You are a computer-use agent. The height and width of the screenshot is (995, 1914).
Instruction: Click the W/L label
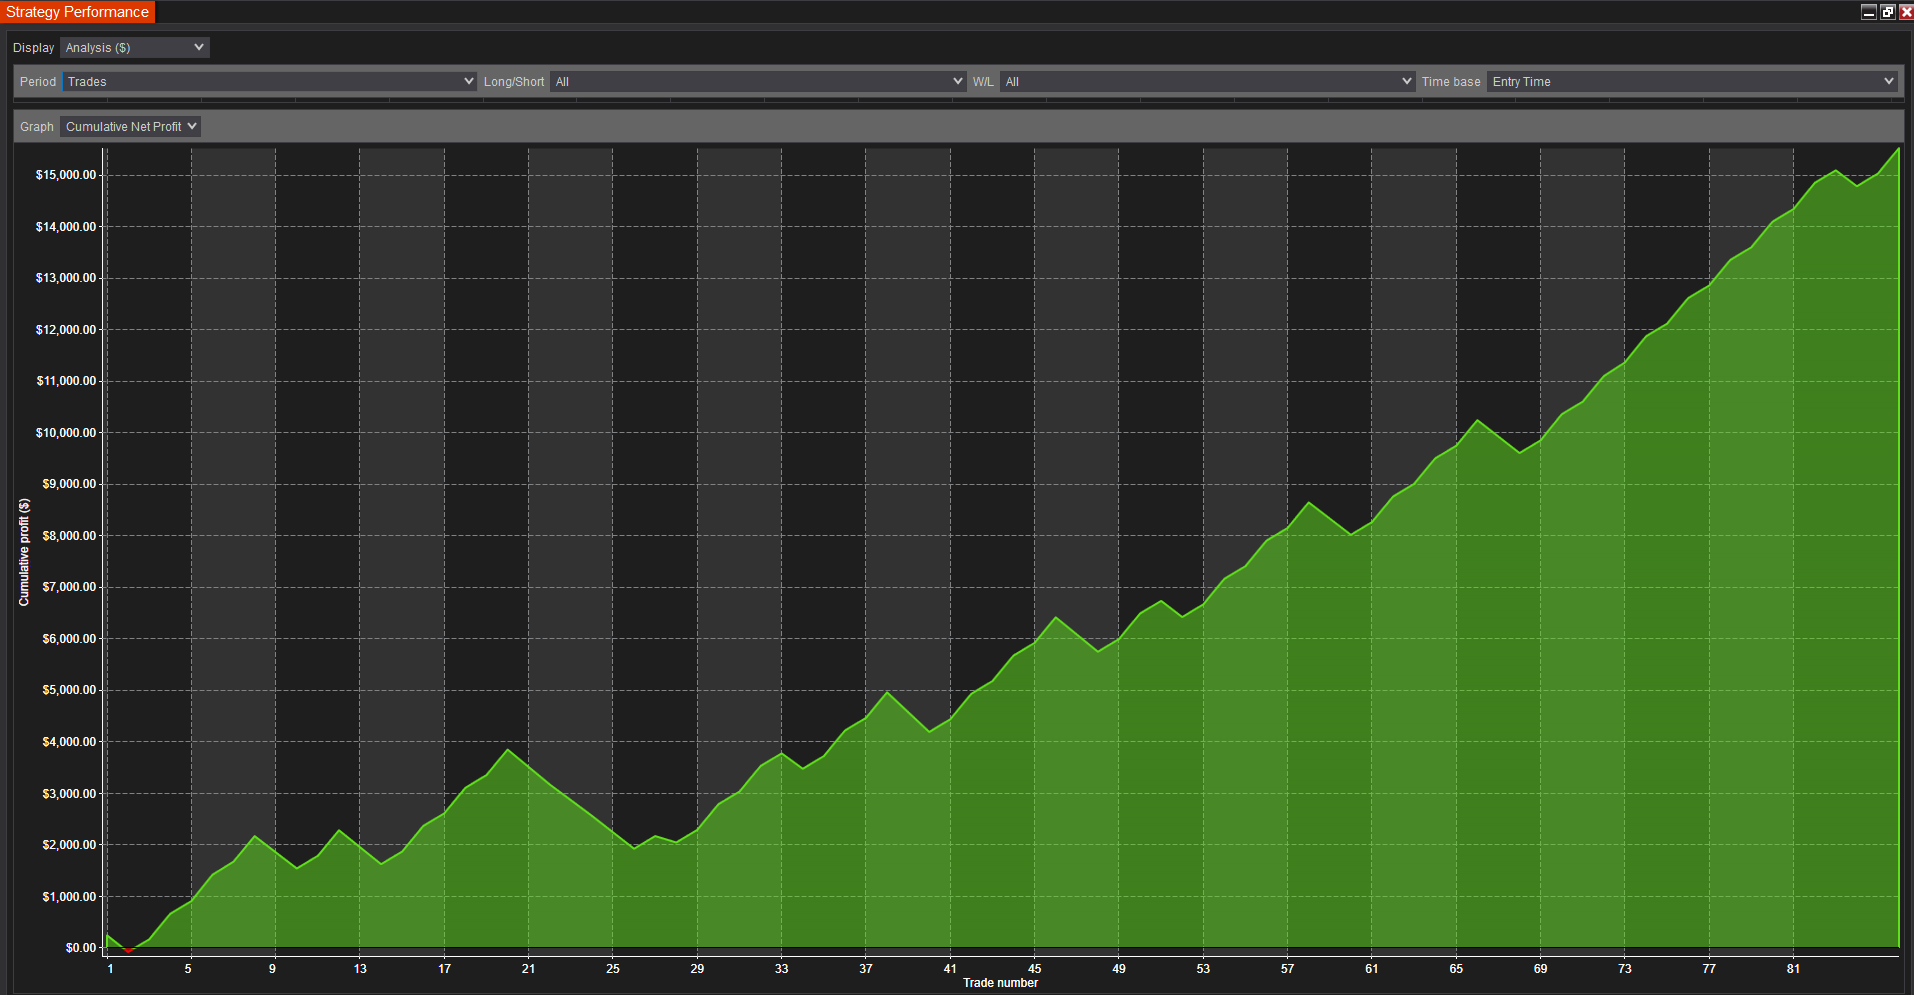(983, 82)
